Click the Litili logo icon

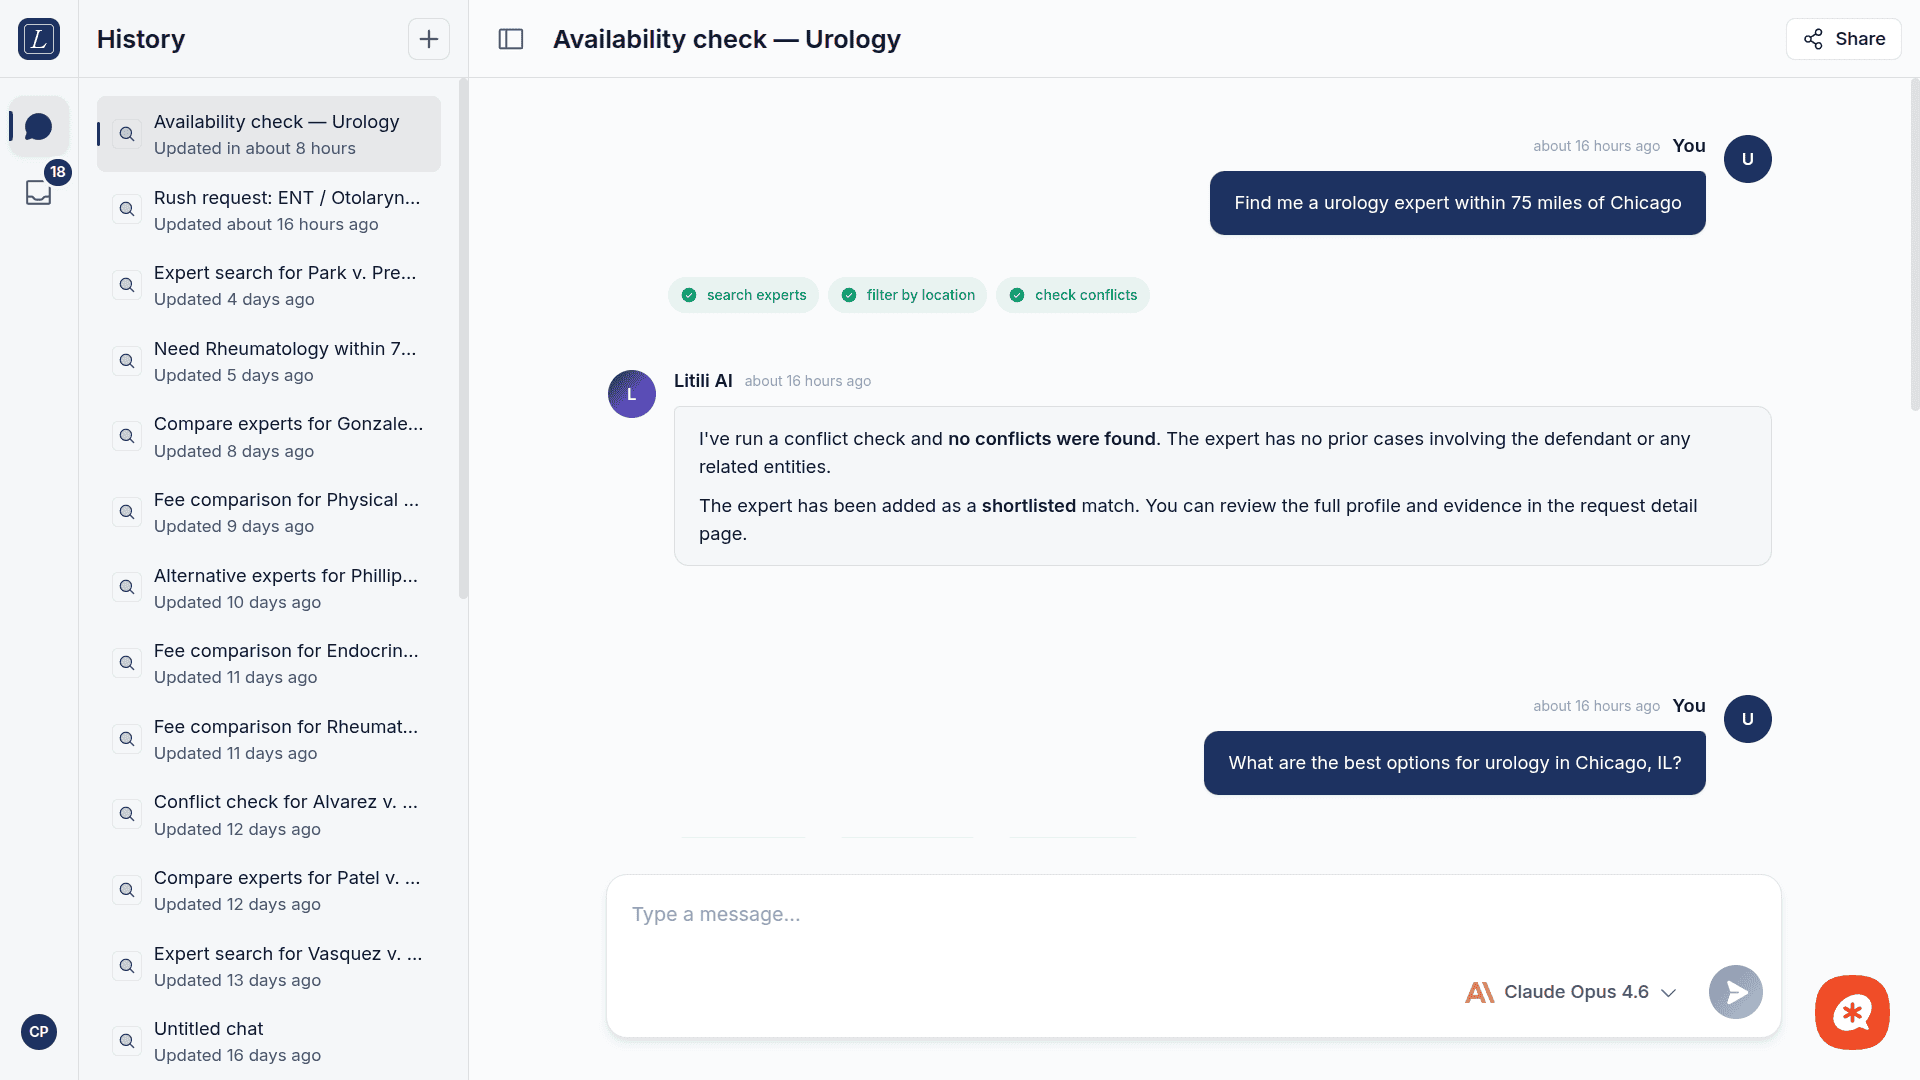tap(39, 39)
